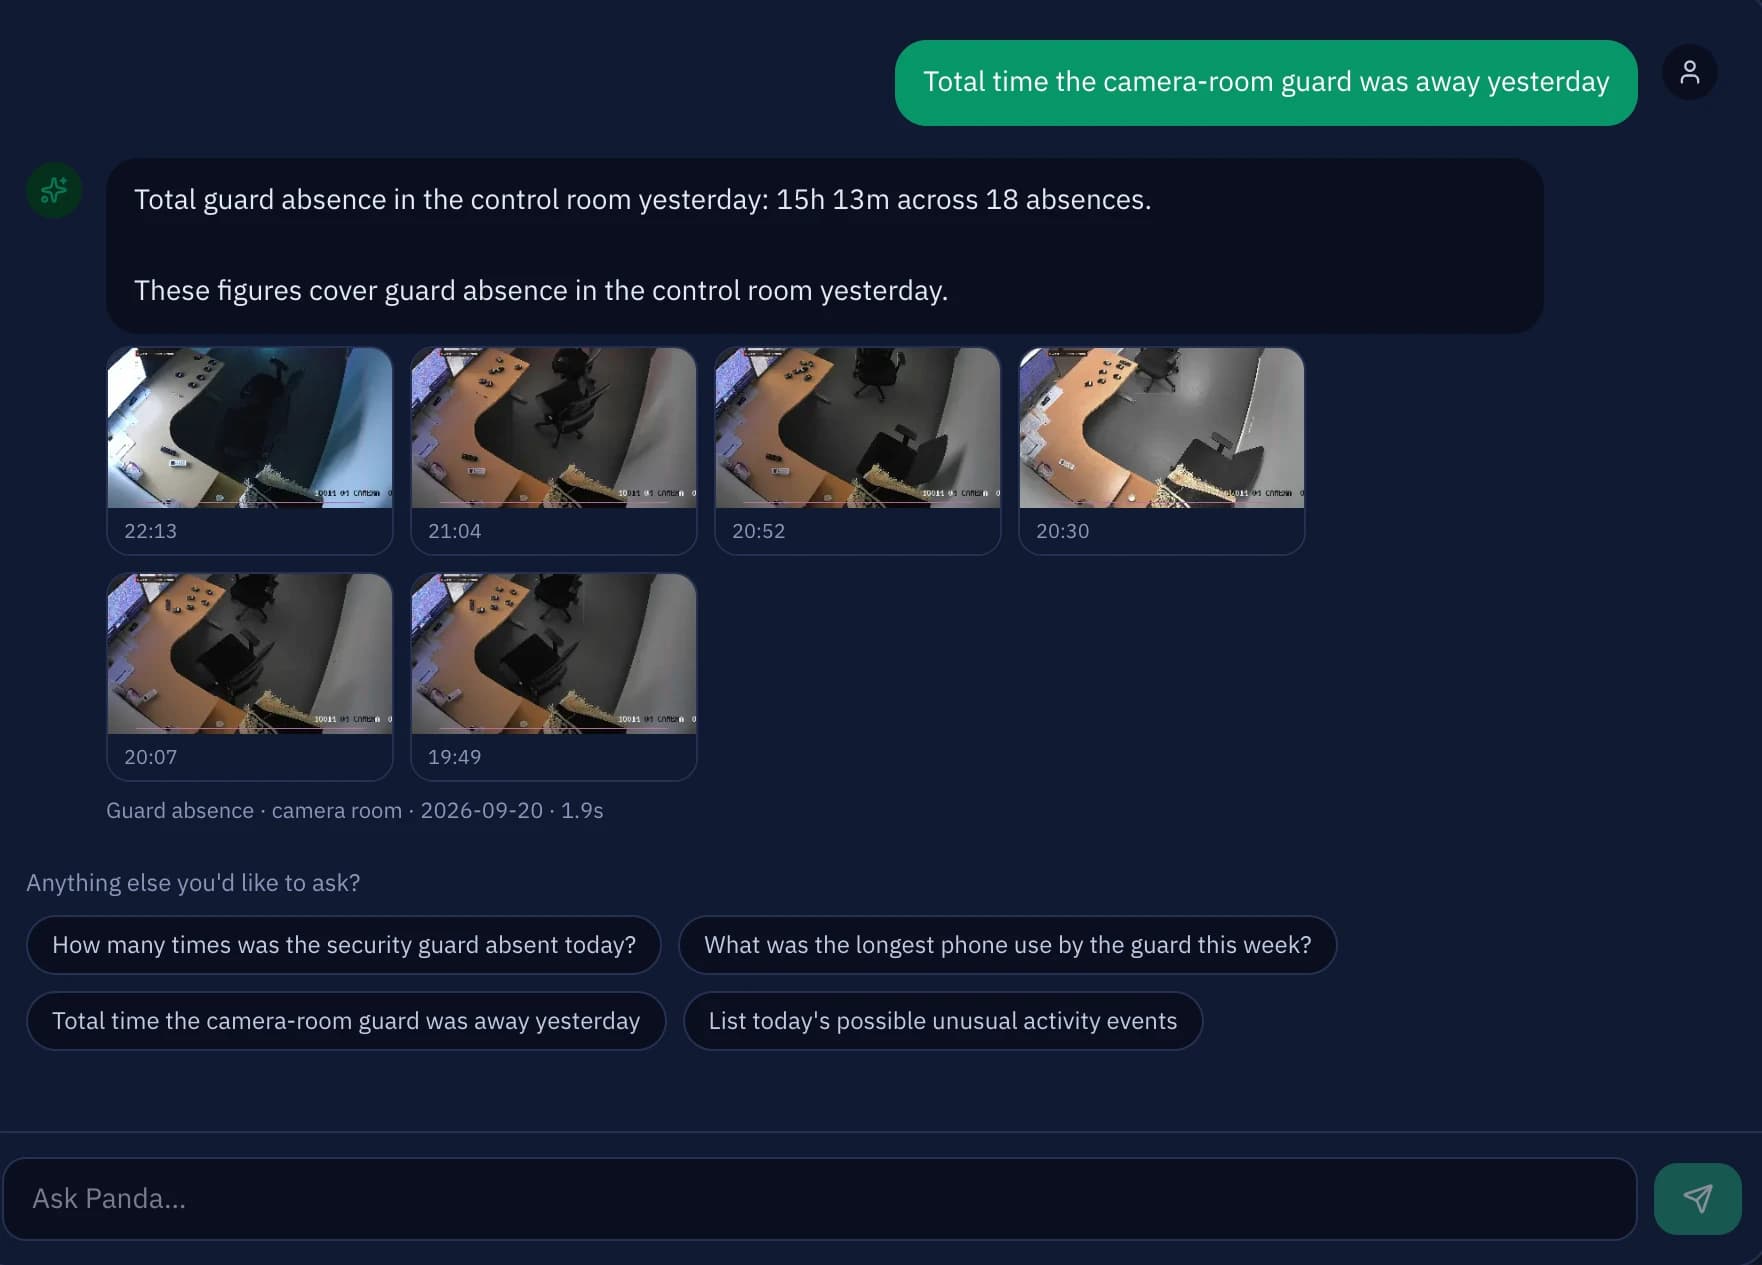Open the 21:04 camera snapshot
The width and height of the screenshot is (1762, 1265).
[554, 451]
